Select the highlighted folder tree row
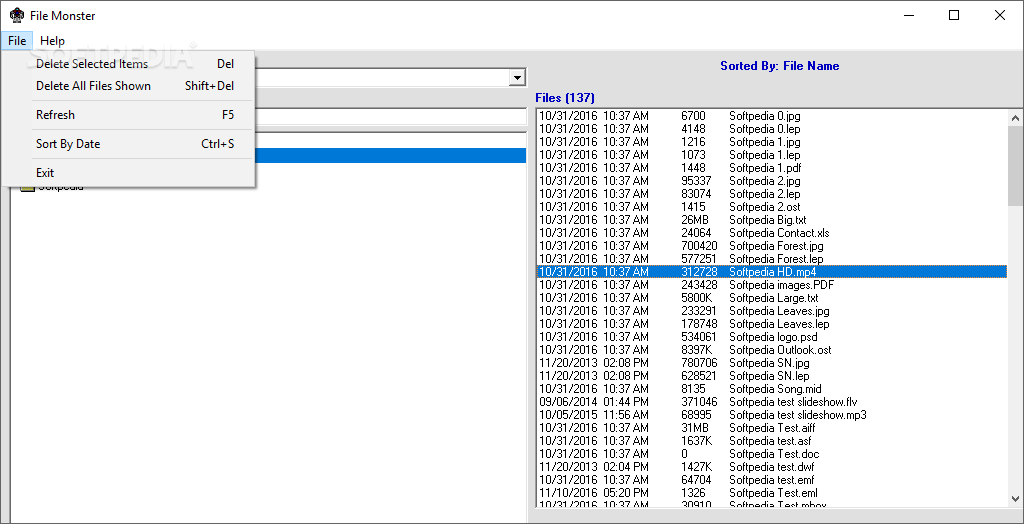The width and height of the screenshot is (1024, 524). [x=391, y=156]
